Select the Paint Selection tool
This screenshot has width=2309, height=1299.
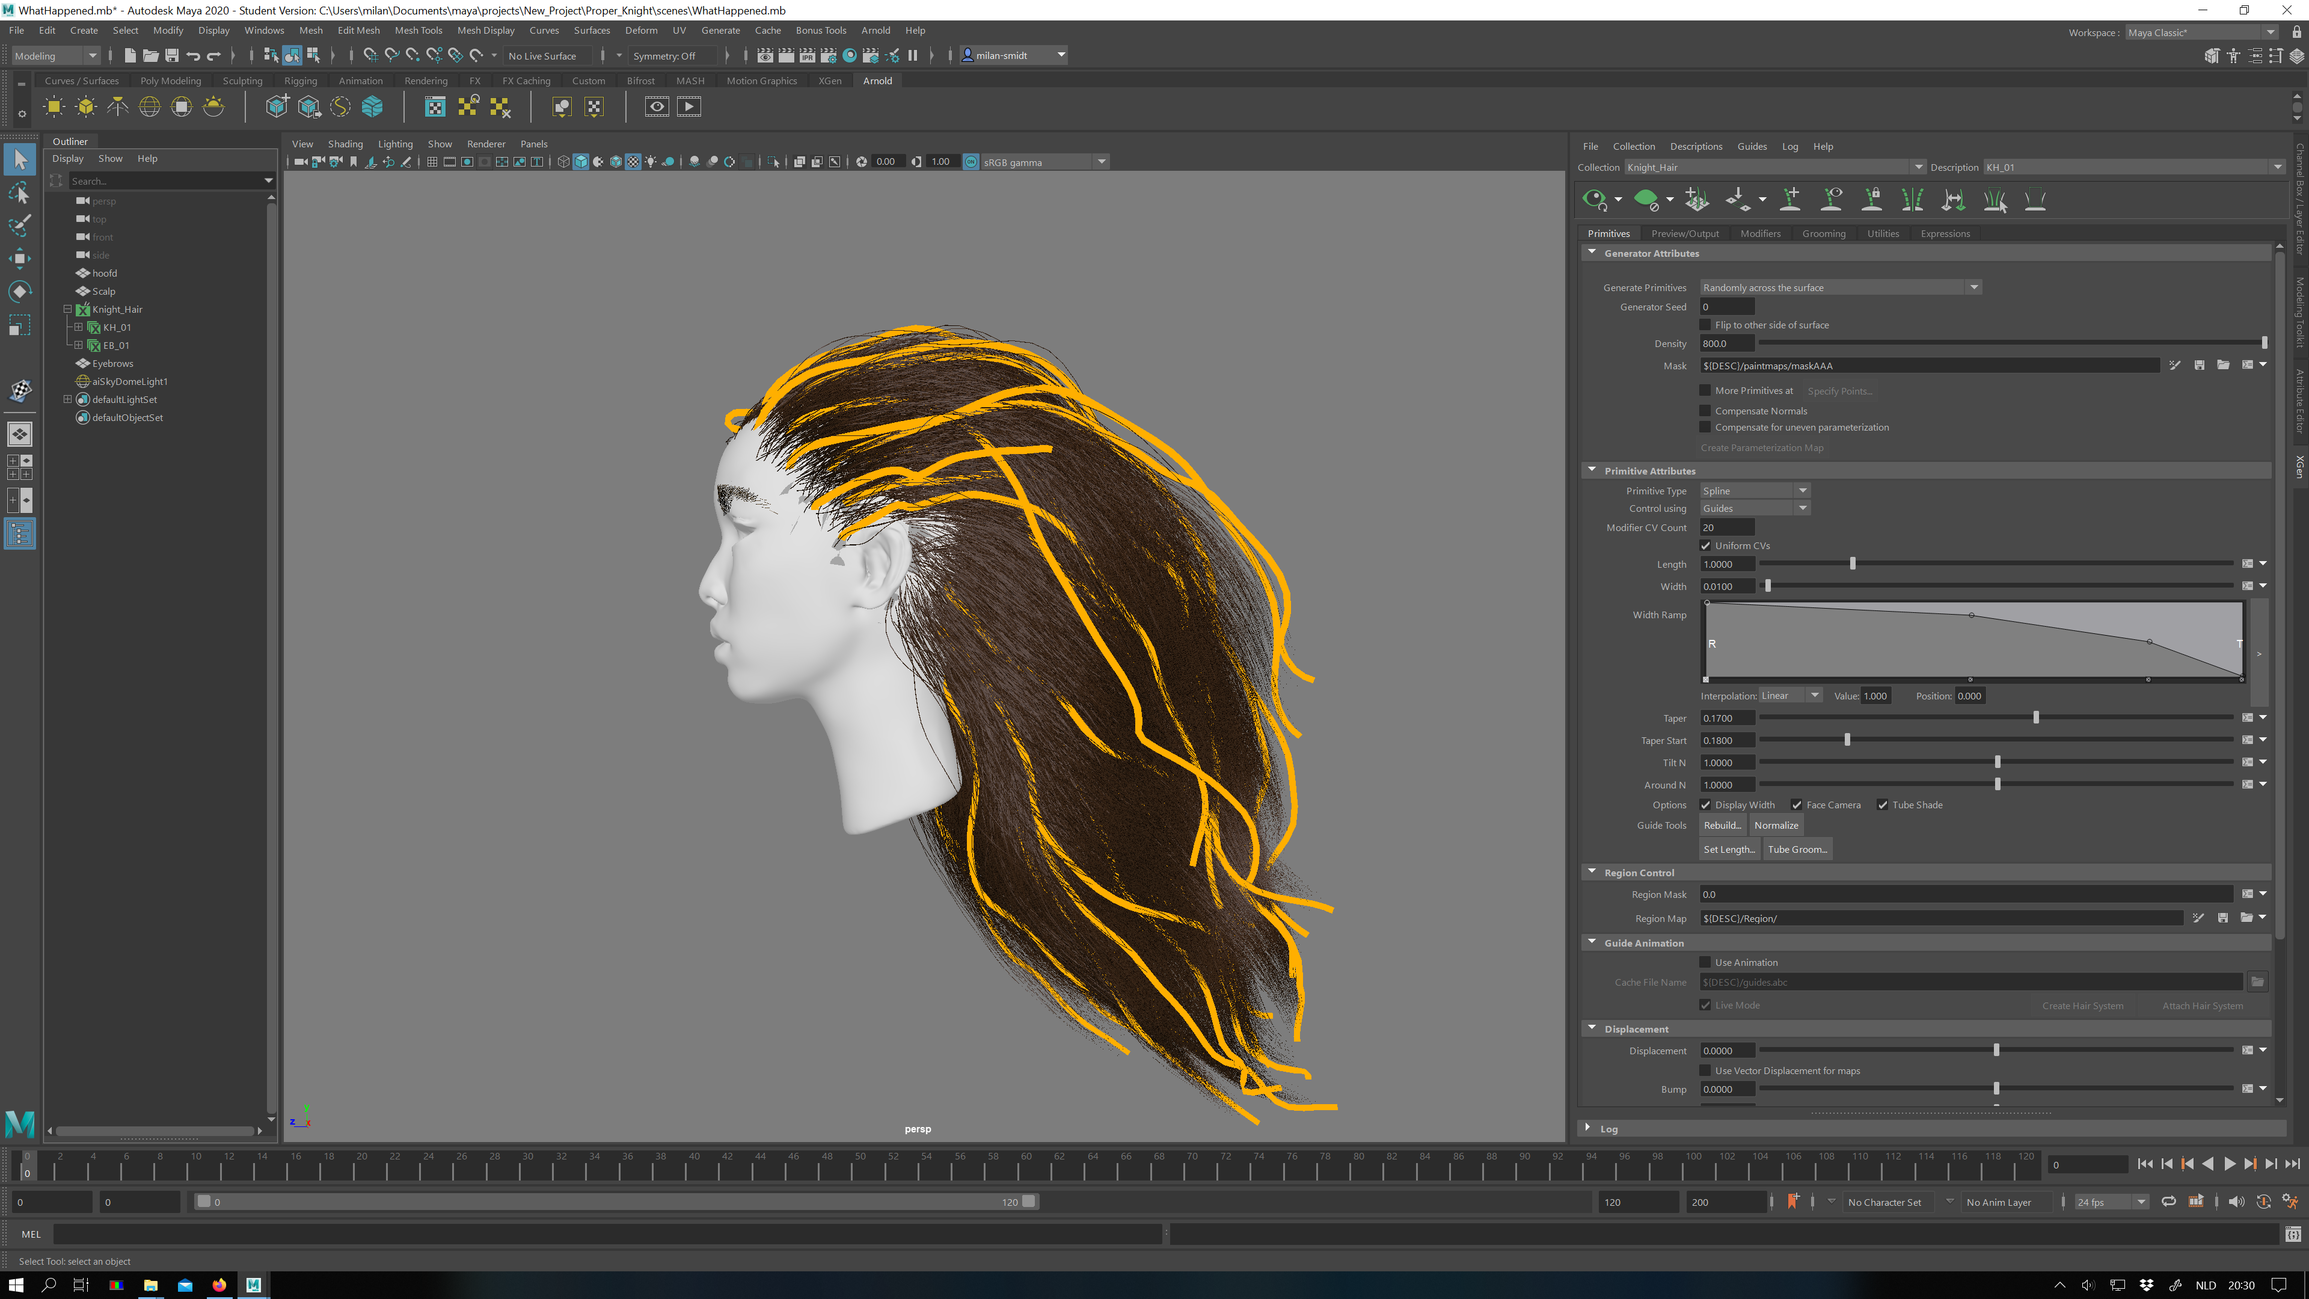click(20, 225)
